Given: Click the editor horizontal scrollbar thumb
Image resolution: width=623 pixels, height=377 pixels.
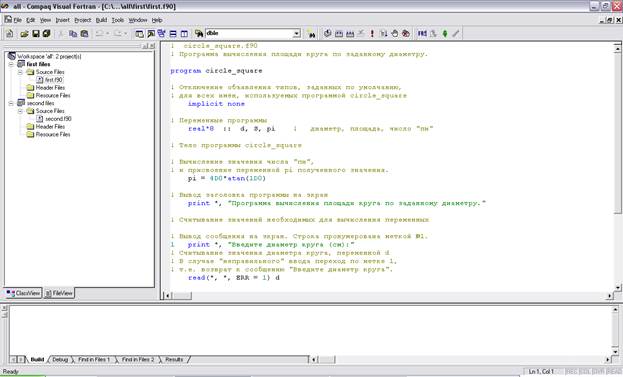Looking at the screenshot, I should click(x=182, y=296).
